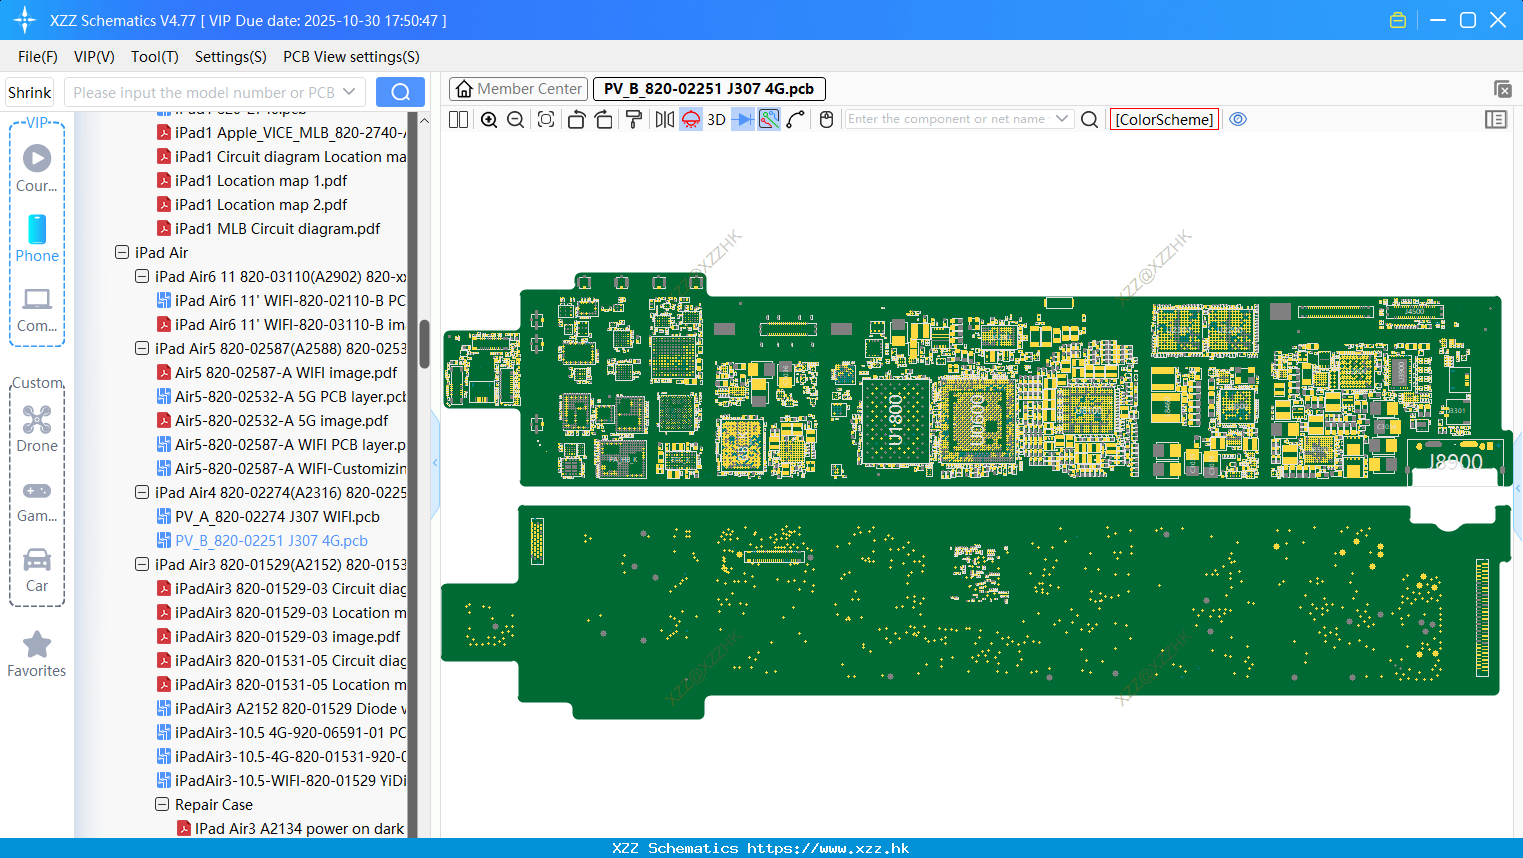
Task: Rotate the board clockwise
Action: pyautogui.click(x=603, y=119)
